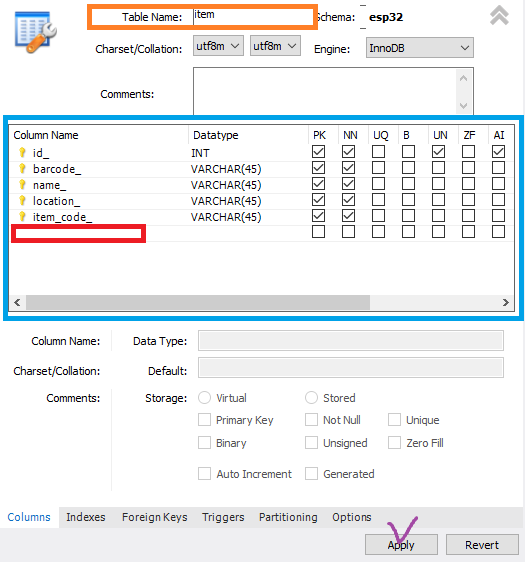This screenshot has width=528, height=566.
Task: Tick the Zero Fill detail checkbox
Action: [394, 443]
